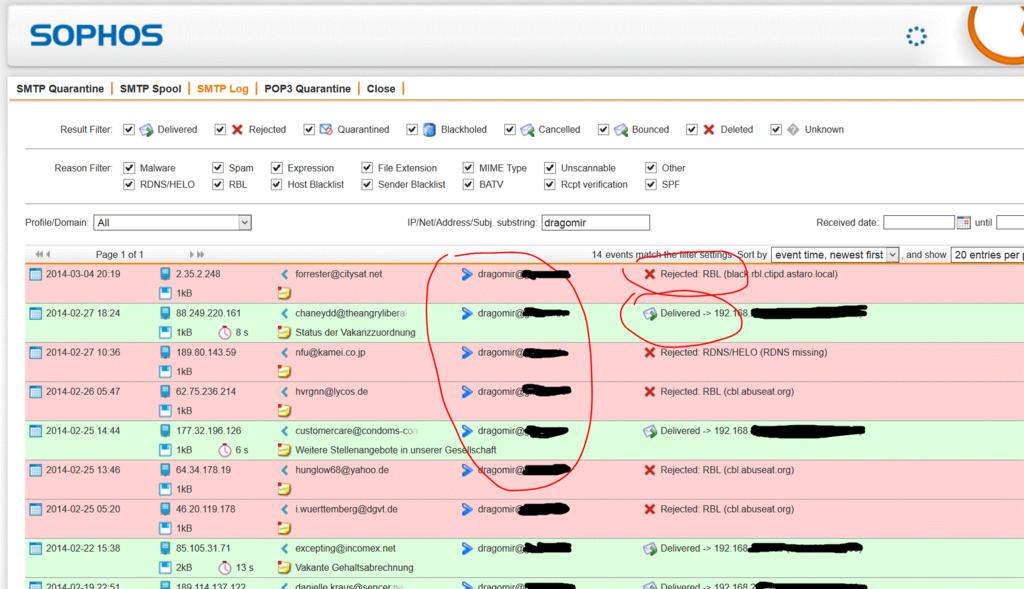Select sender i.wuerttemberg@dgvt.de
1024x589 pixels.
tap(346, 509)
